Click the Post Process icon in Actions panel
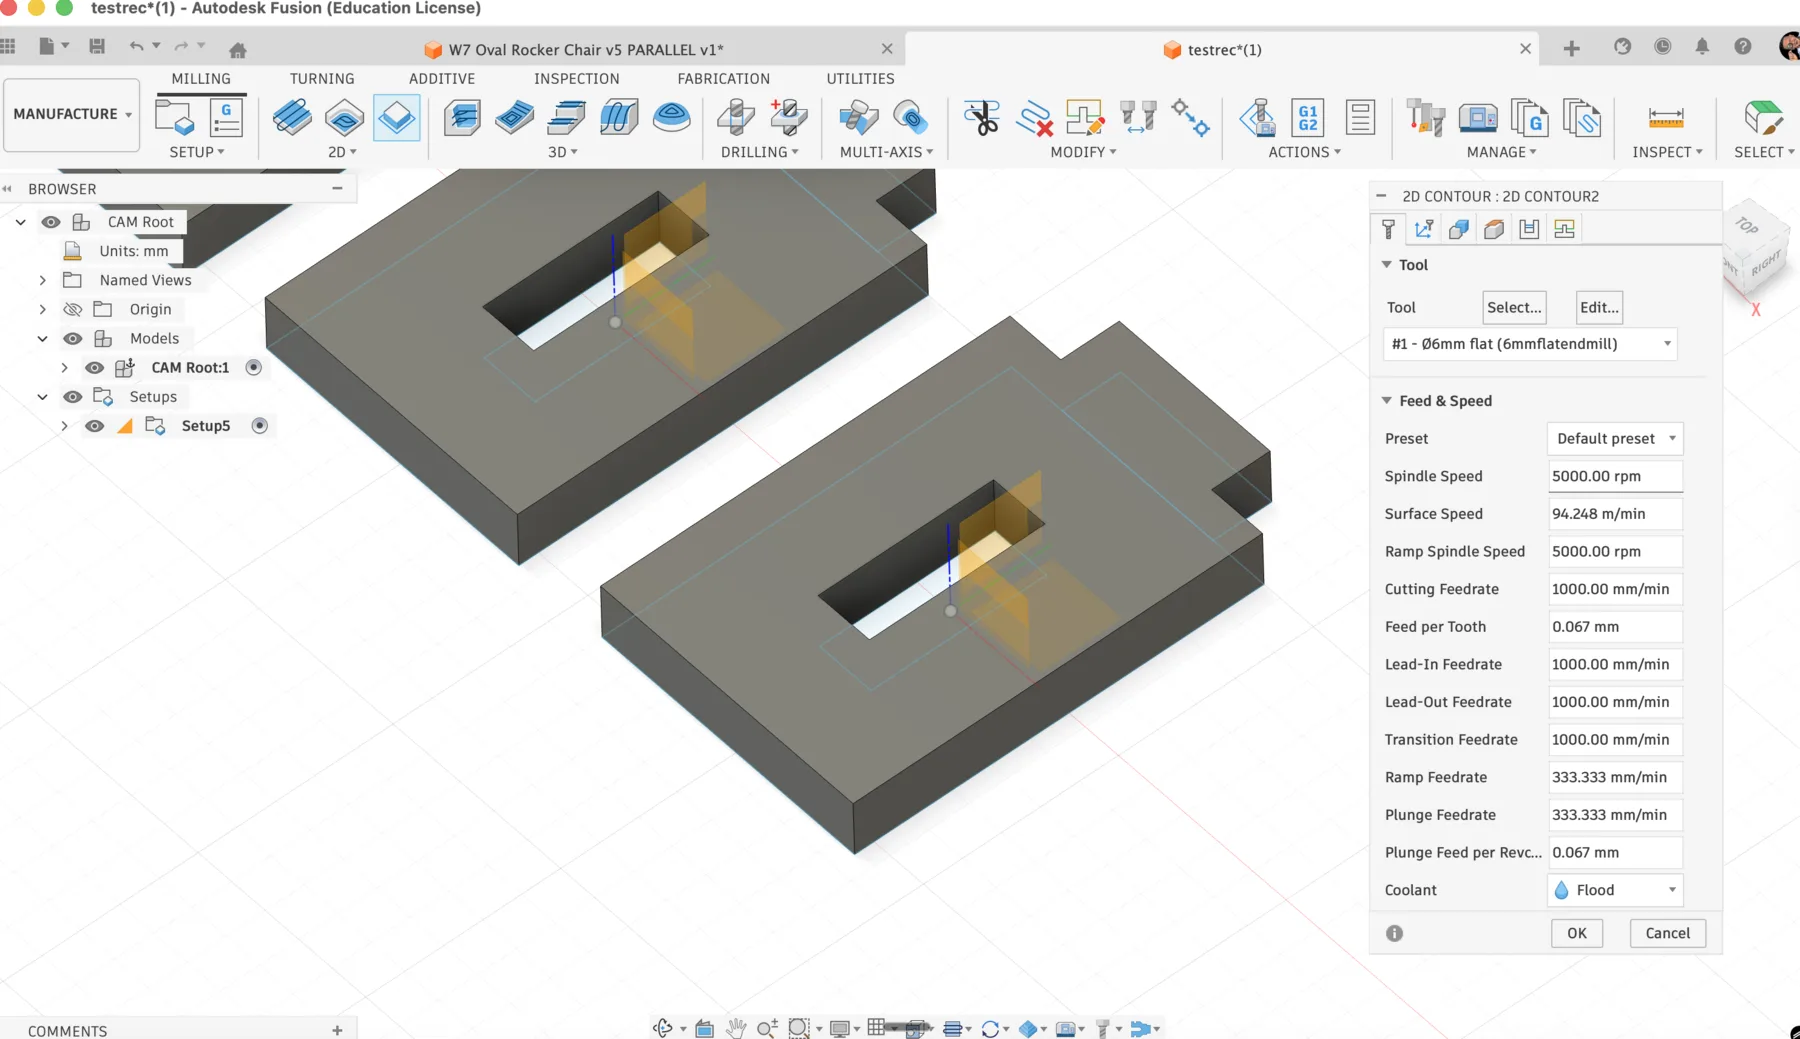Viewport: 1800px width, 1039px height. (x=1308, y=118)
